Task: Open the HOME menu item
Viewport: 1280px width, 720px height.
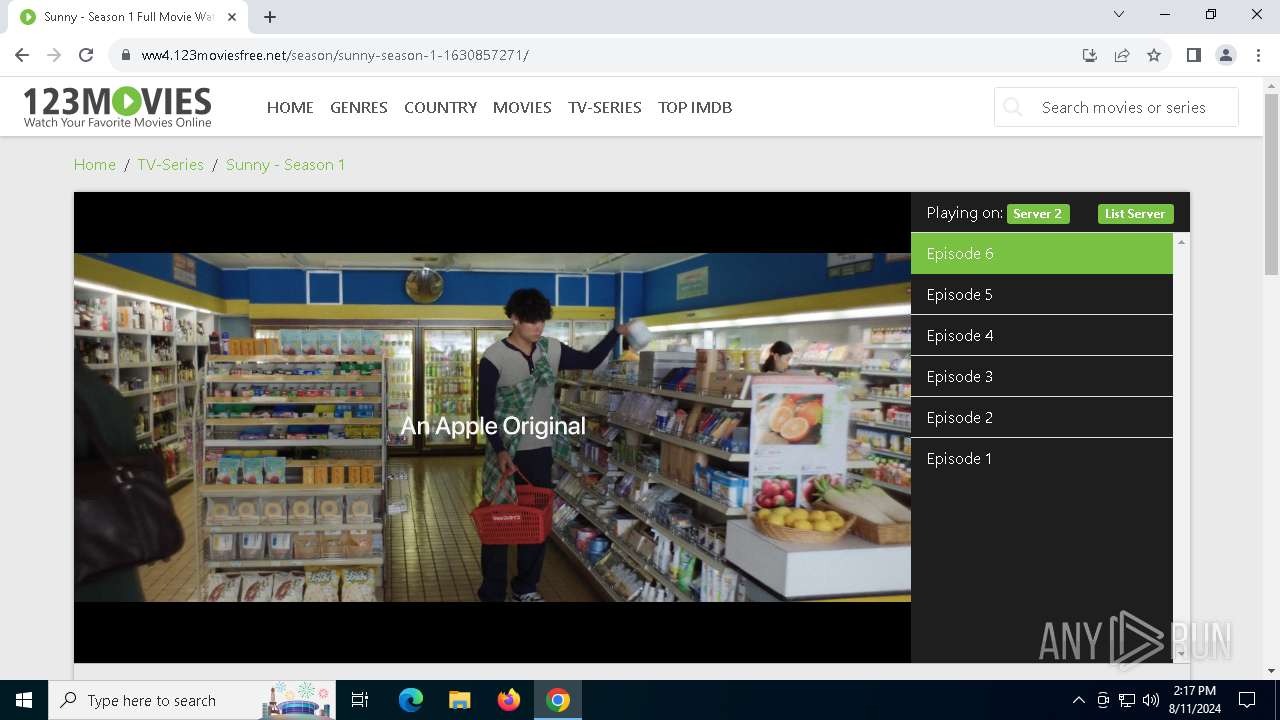Action: [x=290, y=107]
